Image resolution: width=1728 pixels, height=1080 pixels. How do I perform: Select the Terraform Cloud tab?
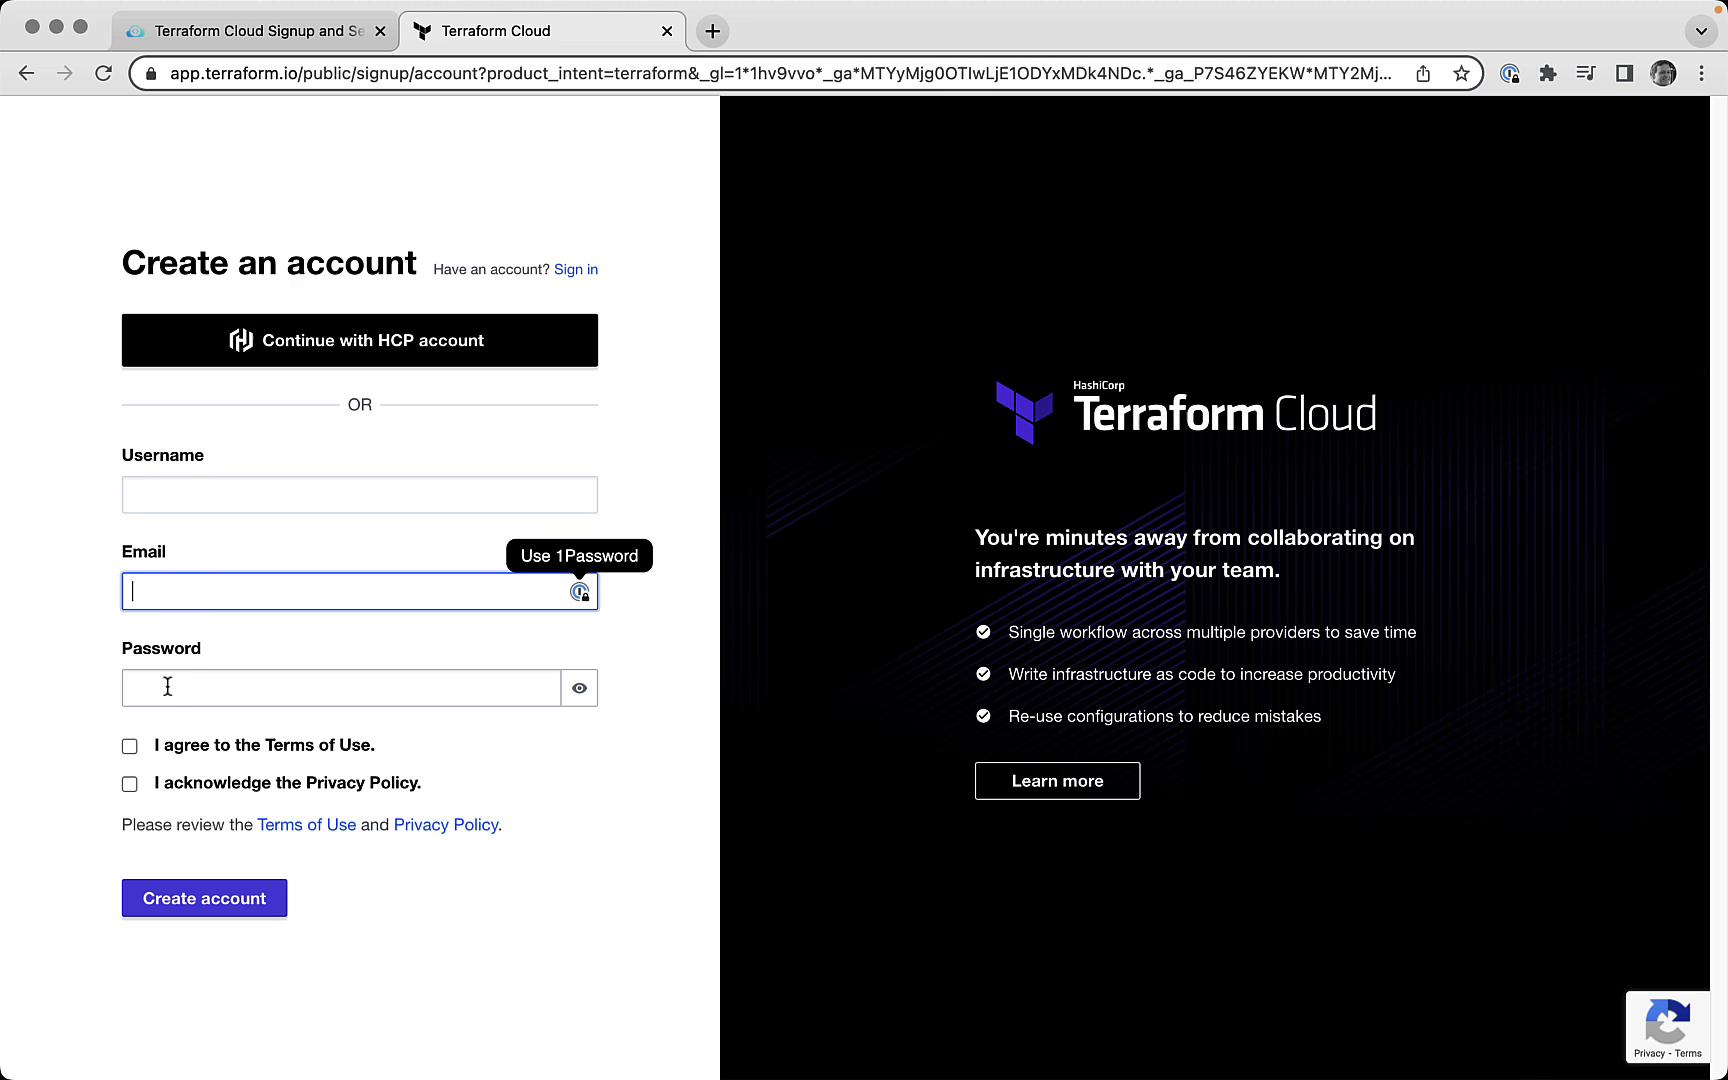(x=543, y=31)
